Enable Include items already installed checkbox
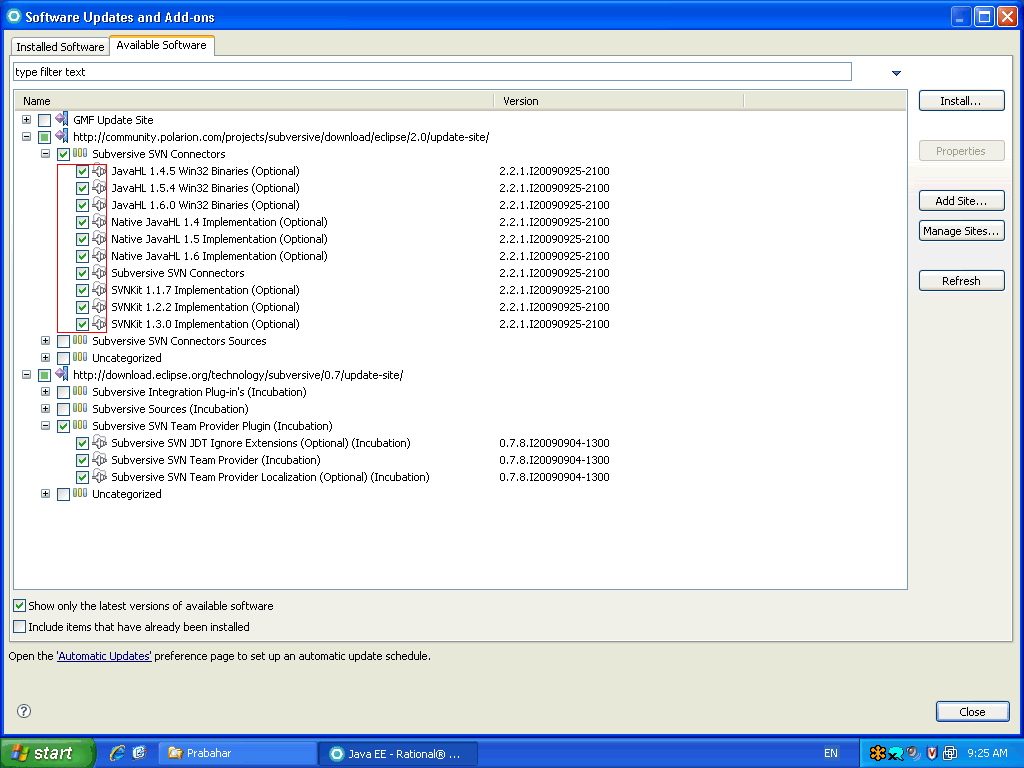Image resolution: width=1024 pixels, height=768 pixels. click(x=20, y=627)
